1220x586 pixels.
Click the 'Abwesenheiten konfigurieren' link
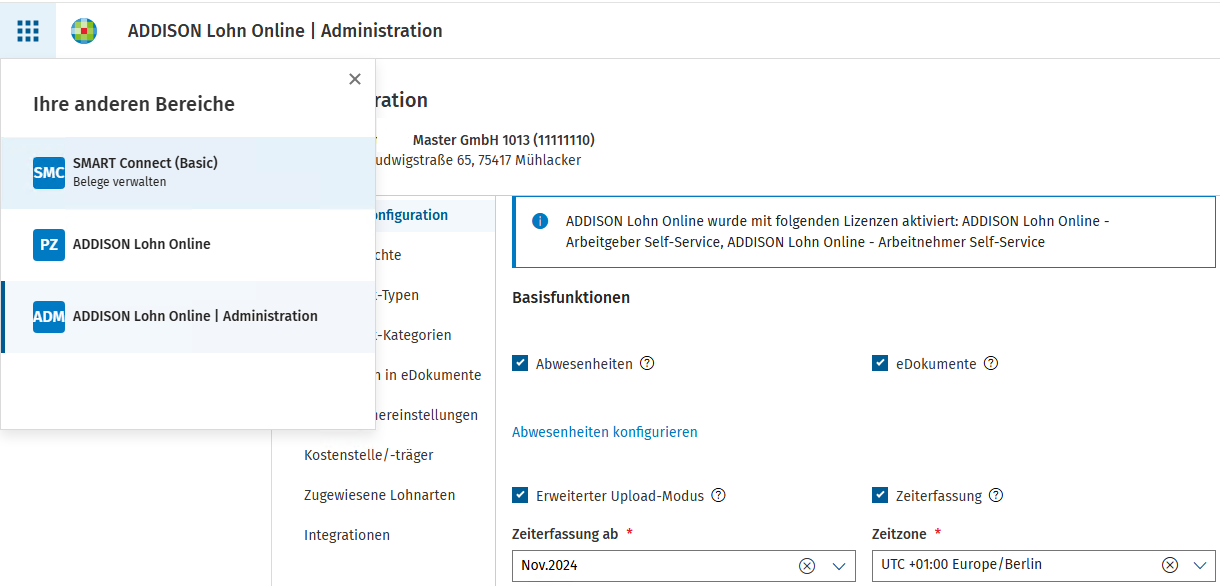pyautogui.click(x=605, y=432)
